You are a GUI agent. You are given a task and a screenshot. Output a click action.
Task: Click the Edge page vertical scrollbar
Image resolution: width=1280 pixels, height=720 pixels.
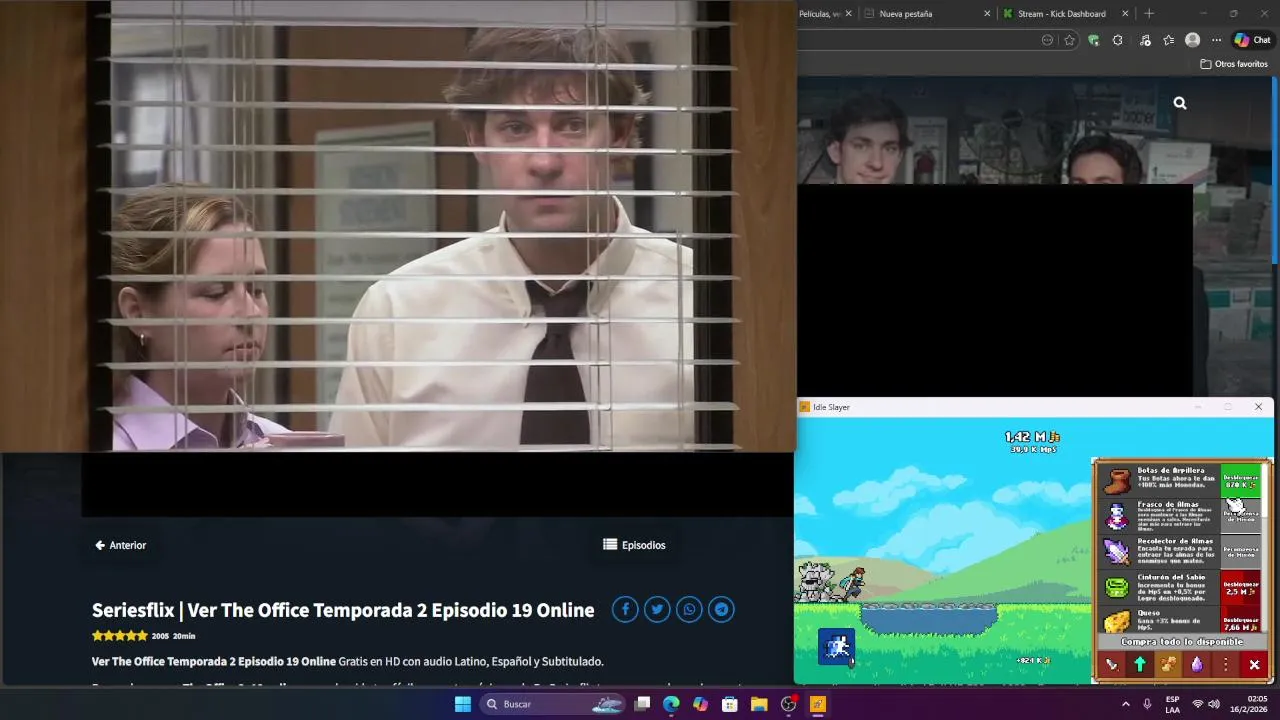click(x=1275, y=170)
